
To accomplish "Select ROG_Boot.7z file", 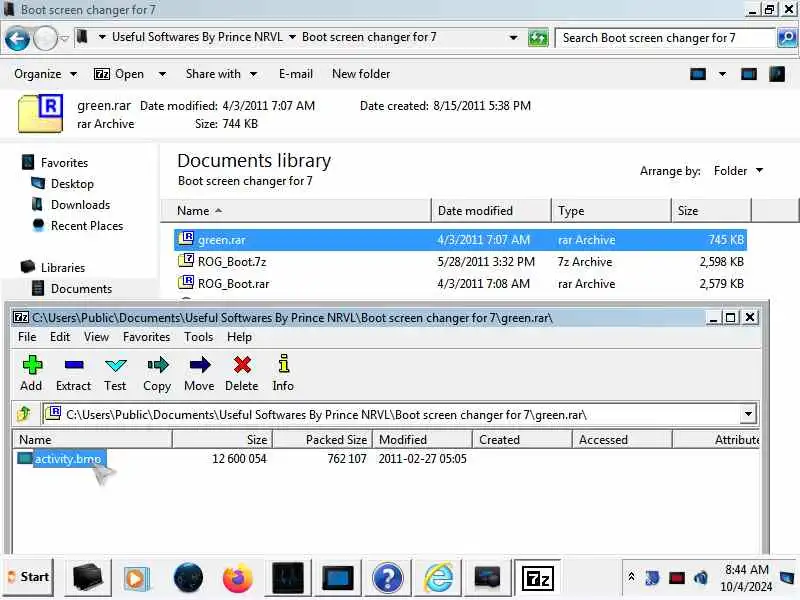I will coord(460,262).
